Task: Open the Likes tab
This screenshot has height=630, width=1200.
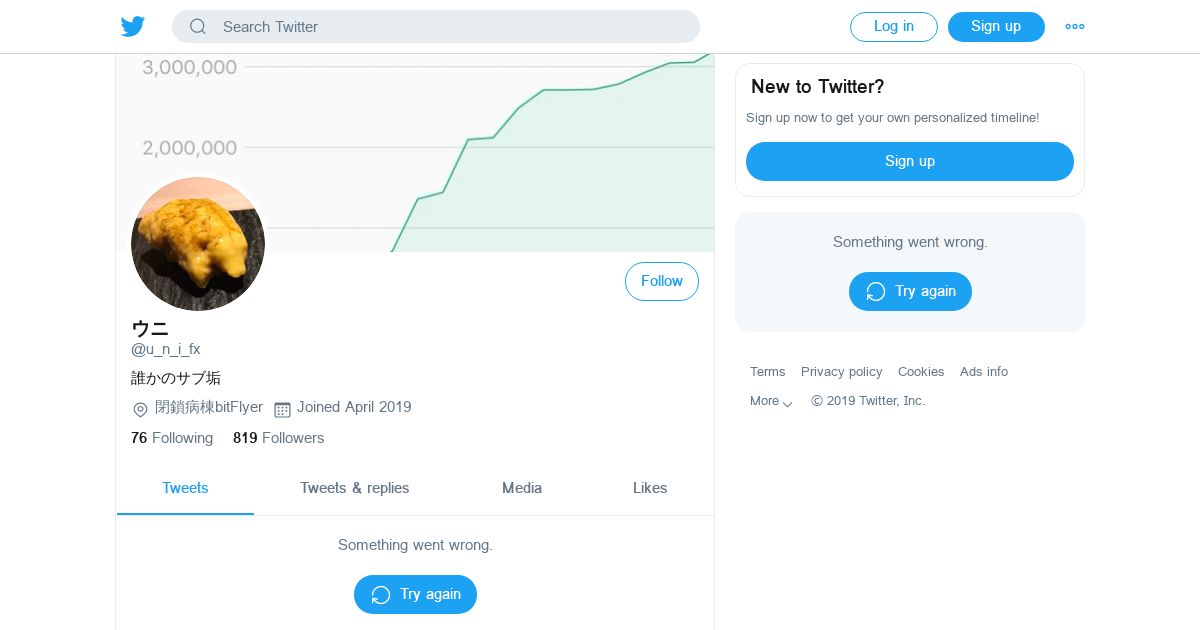Action: point(650,488)
